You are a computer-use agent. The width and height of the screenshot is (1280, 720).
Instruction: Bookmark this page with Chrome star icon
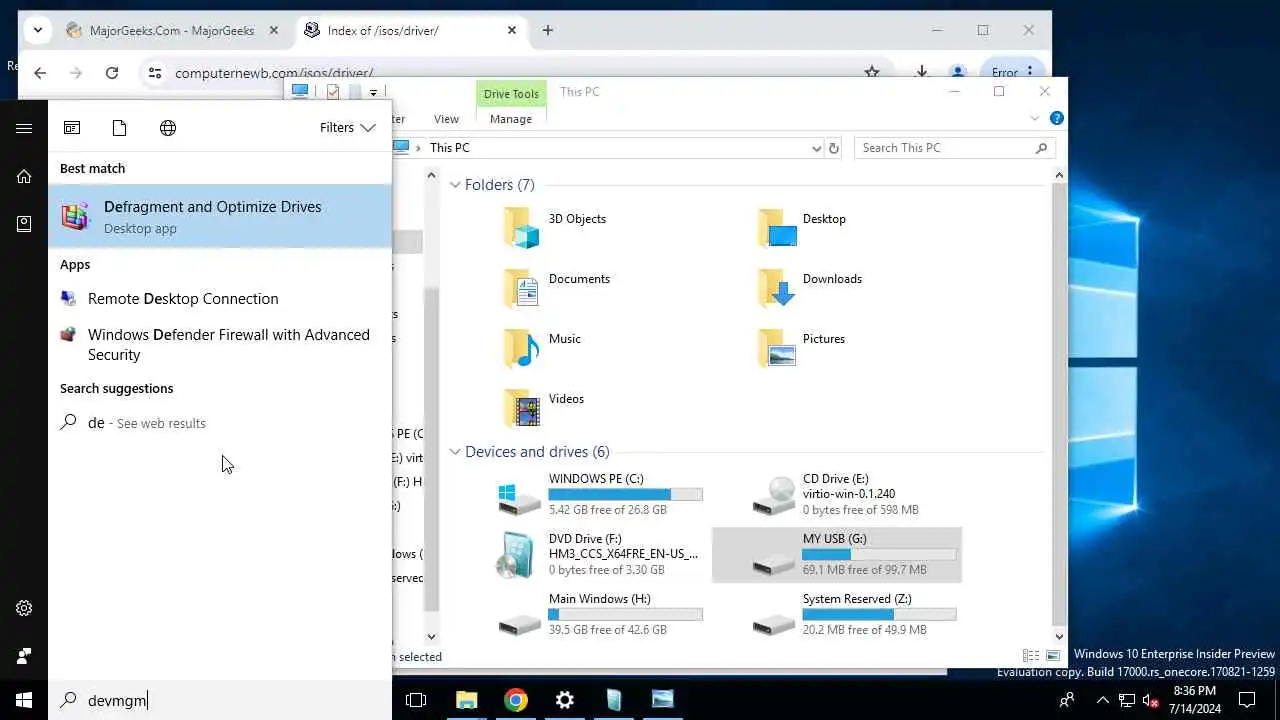872,72
